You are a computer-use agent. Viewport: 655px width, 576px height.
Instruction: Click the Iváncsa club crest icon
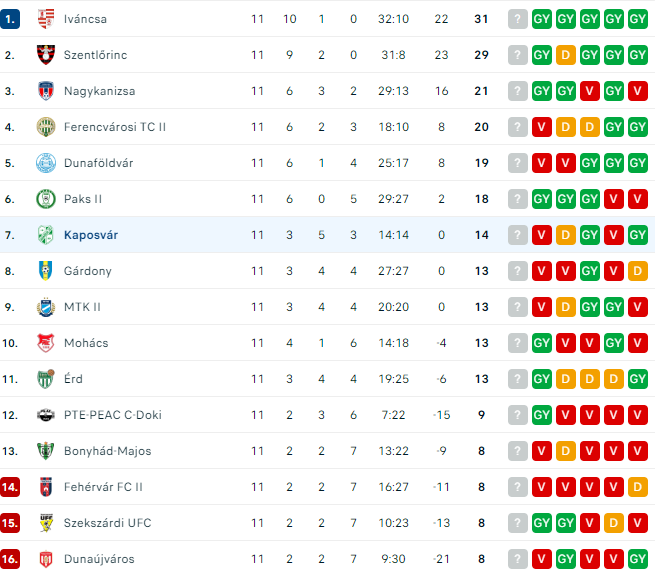[x=46, y=19]
